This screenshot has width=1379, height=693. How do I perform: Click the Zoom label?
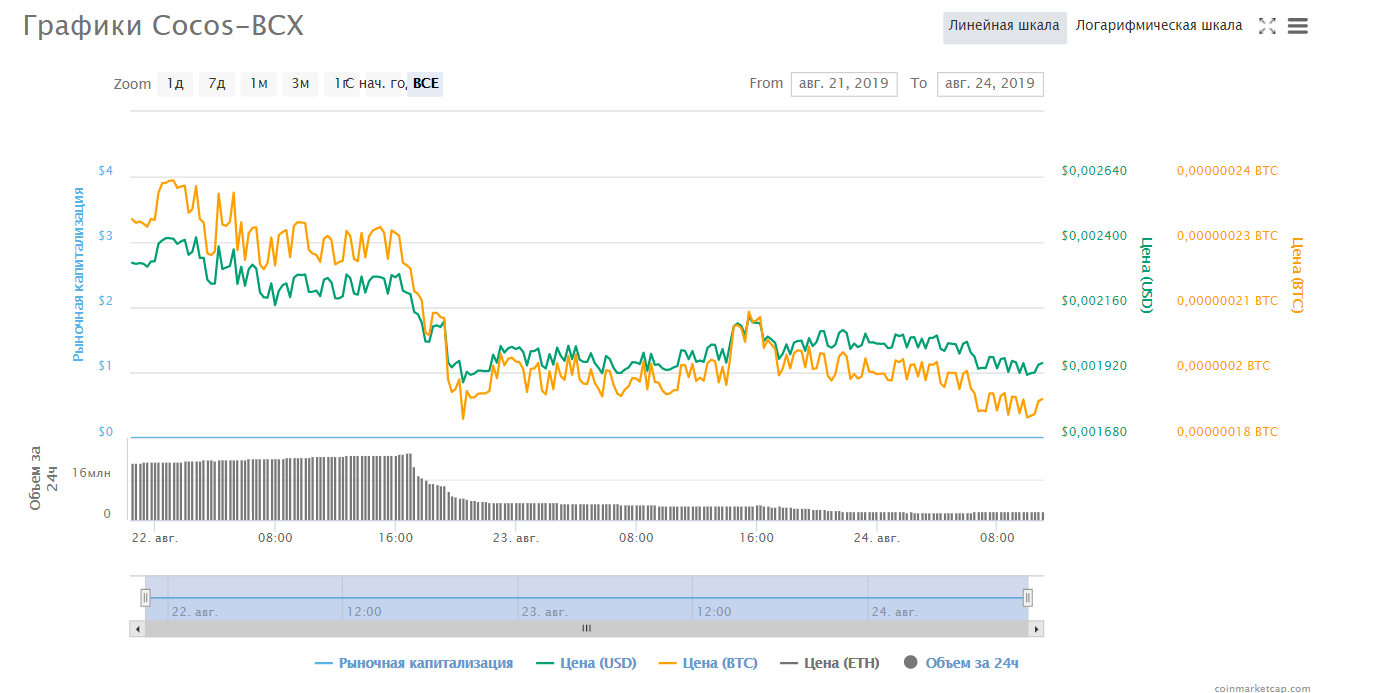pos(132,84)
